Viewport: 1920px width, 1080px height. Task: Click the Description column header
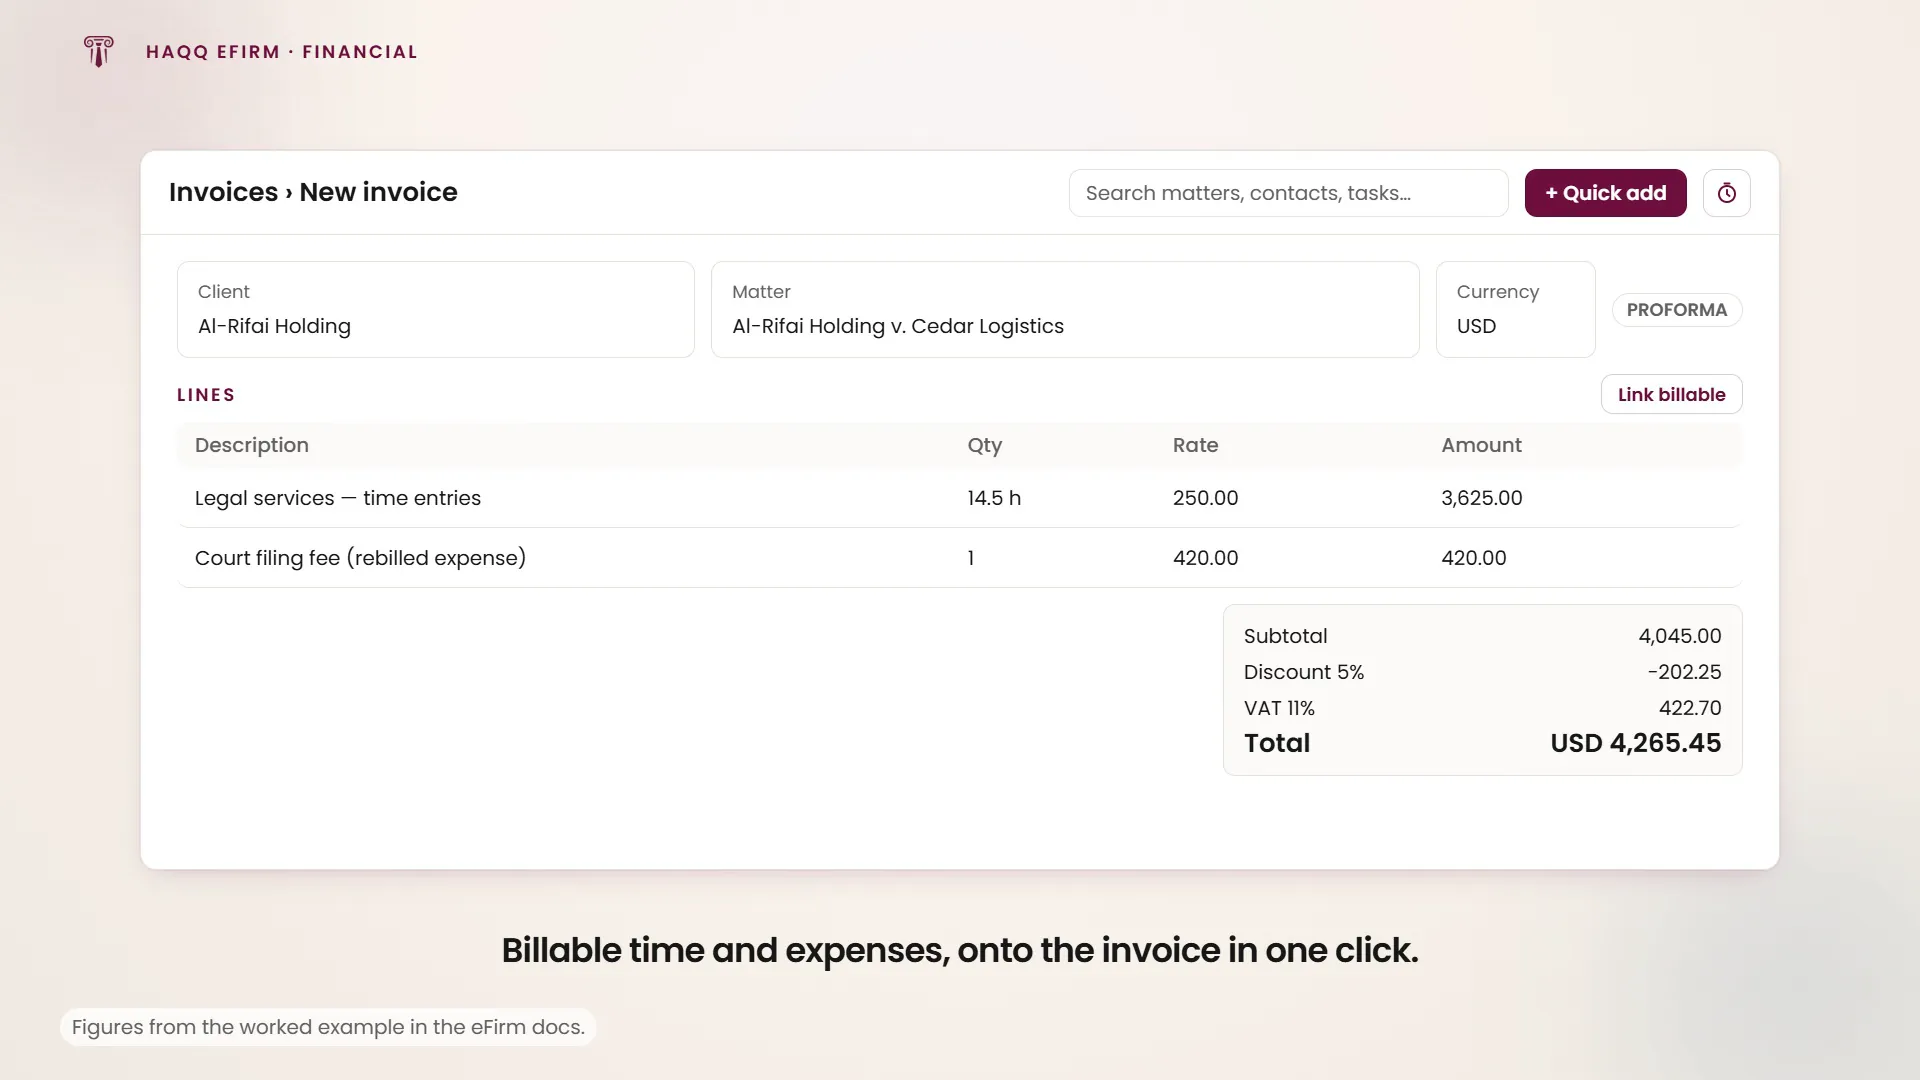251,445
